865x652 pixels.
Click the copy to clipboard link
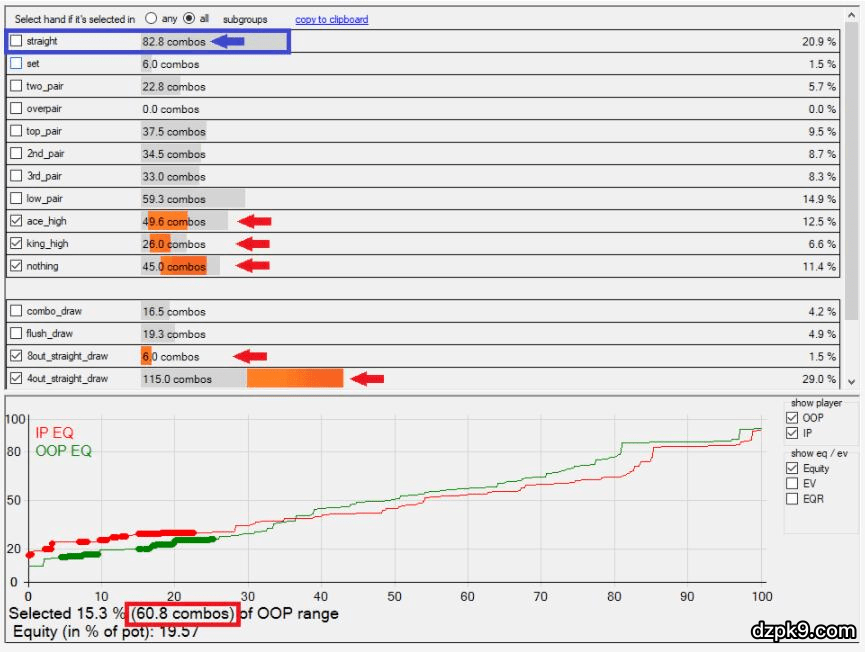point(331,19)
